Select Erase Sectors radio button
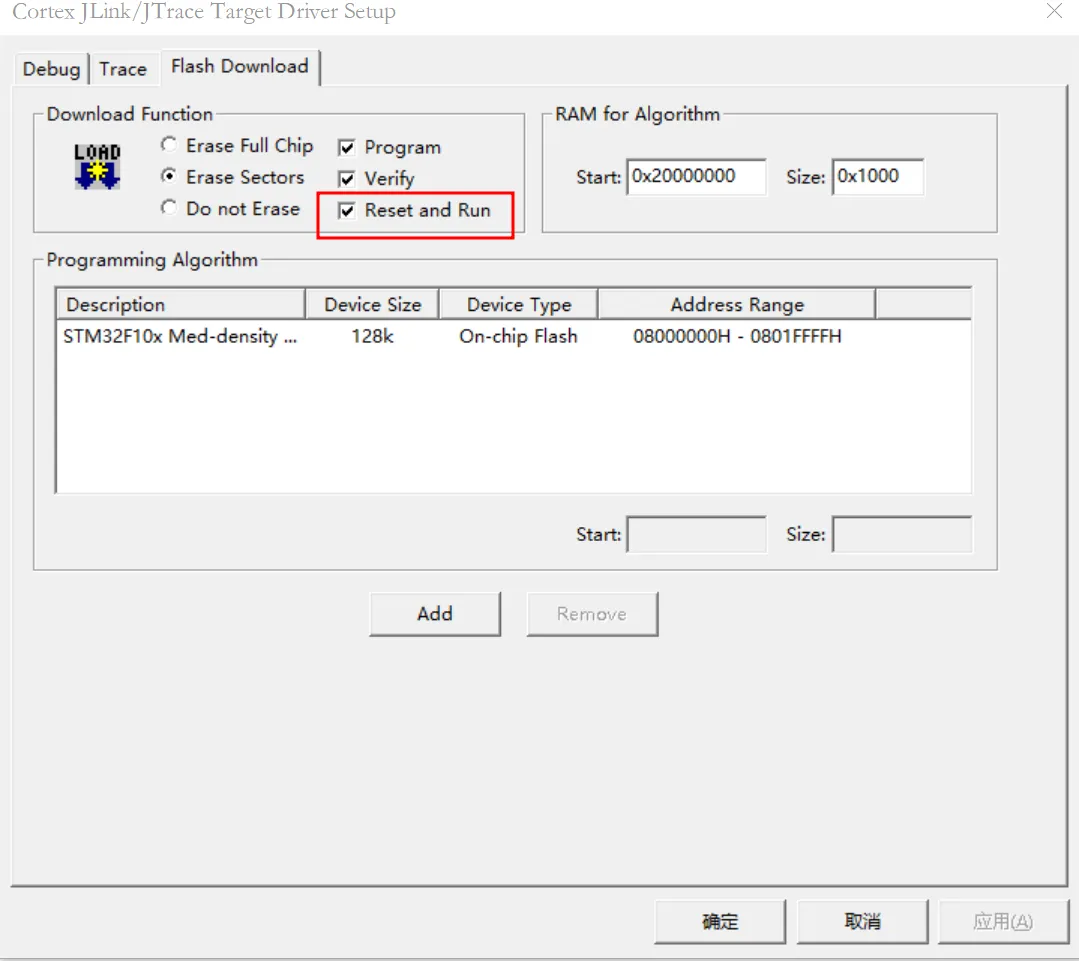 pos(233,177)
